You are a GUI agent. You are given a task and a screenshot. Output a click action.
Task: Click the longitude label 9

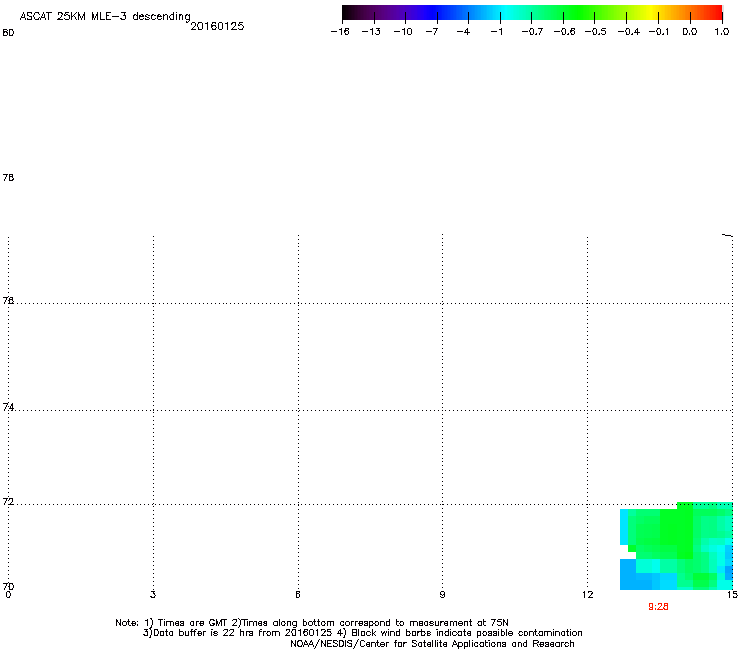tap(442, 594)
